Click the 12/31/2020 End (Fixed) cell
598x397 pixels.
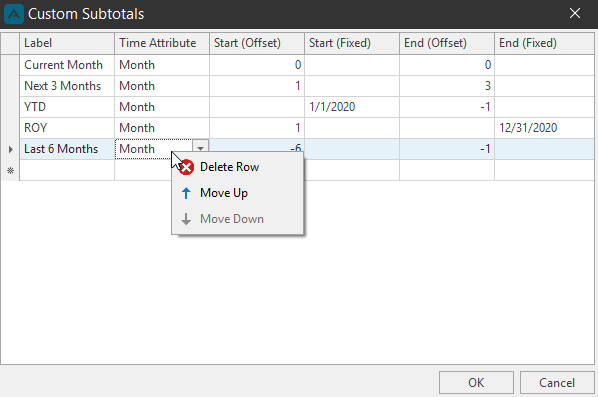(x=544, y=128)
